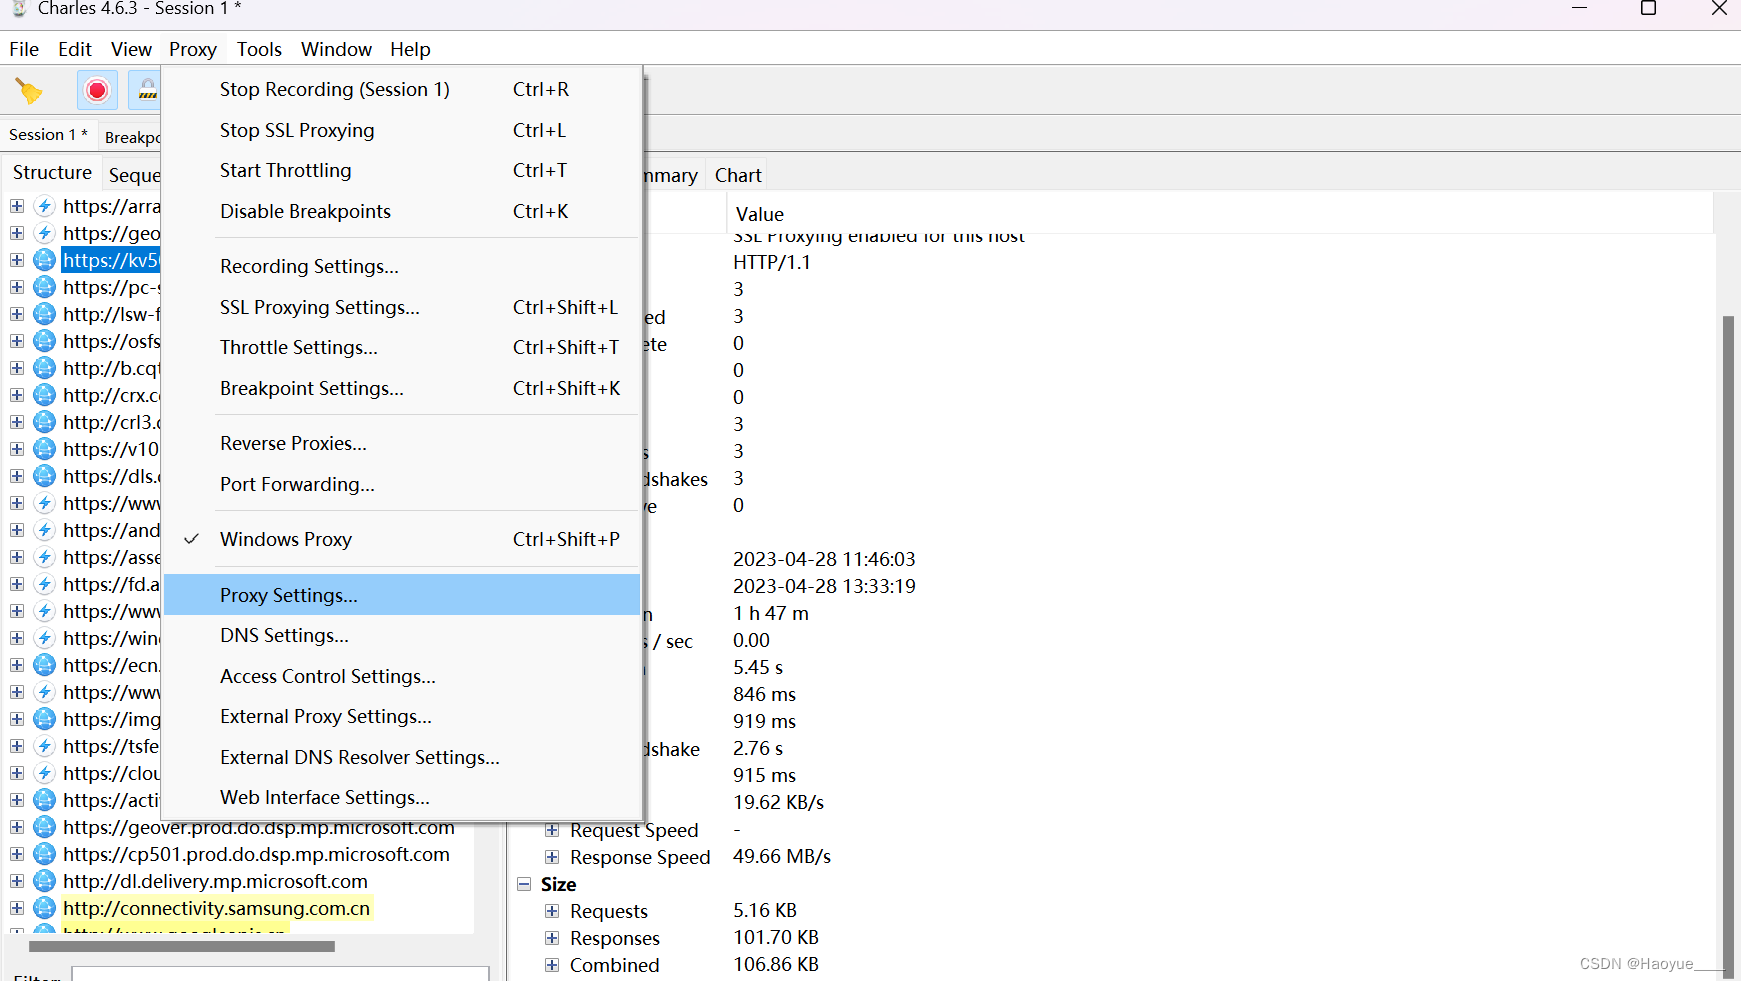Expand the Request Speed row
This screenshot has width=1741, height=981.
(552, 830)
